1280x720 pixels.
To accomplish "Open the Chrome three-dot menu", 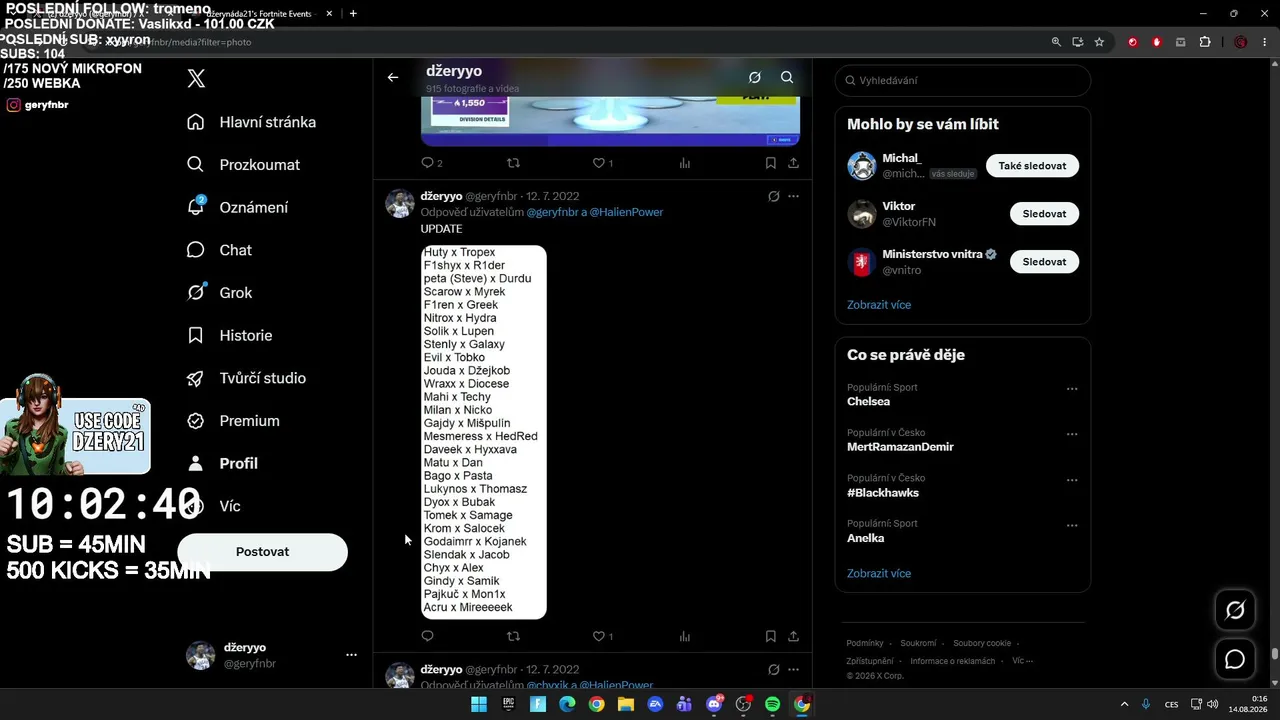I will pos(1265,42).
